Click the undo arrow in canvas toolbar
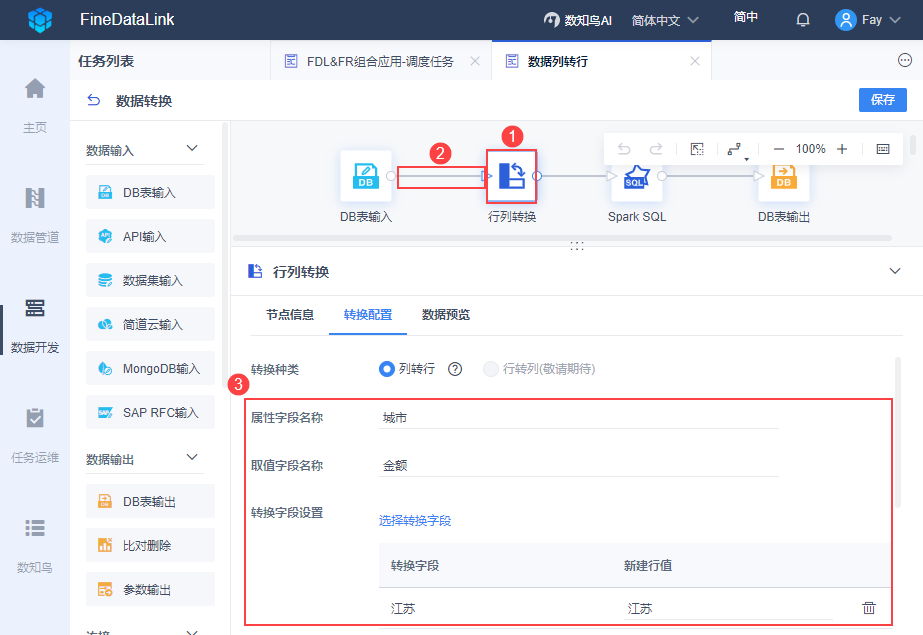 click(624, 149)
